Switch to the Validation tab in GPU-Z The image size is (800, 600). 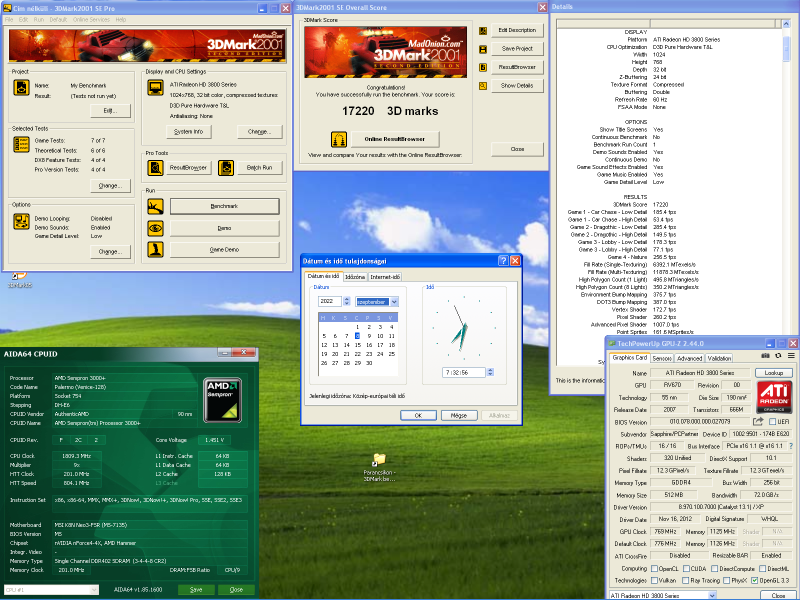pyautogui.click(x=719, y=358)
